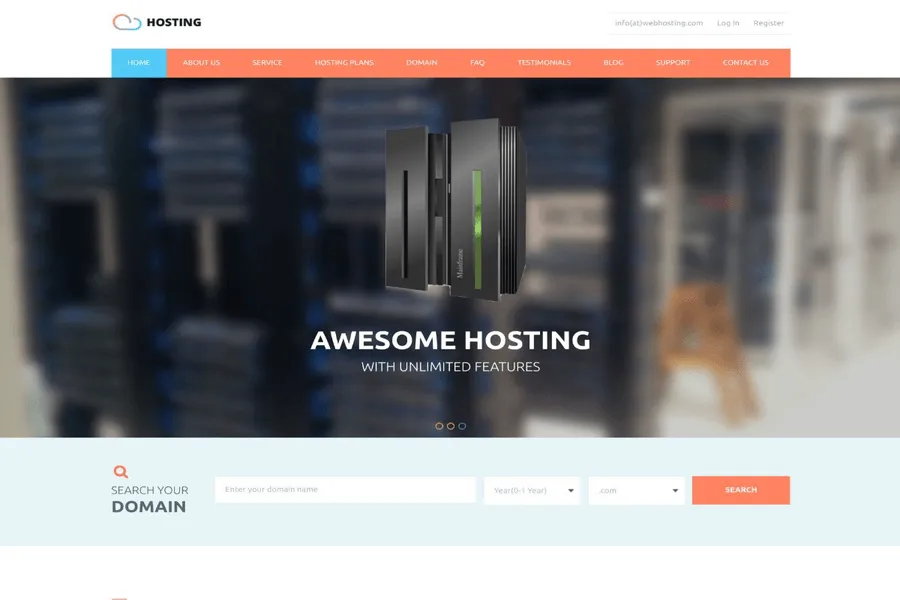Click the server tower image

pos(455,209)
